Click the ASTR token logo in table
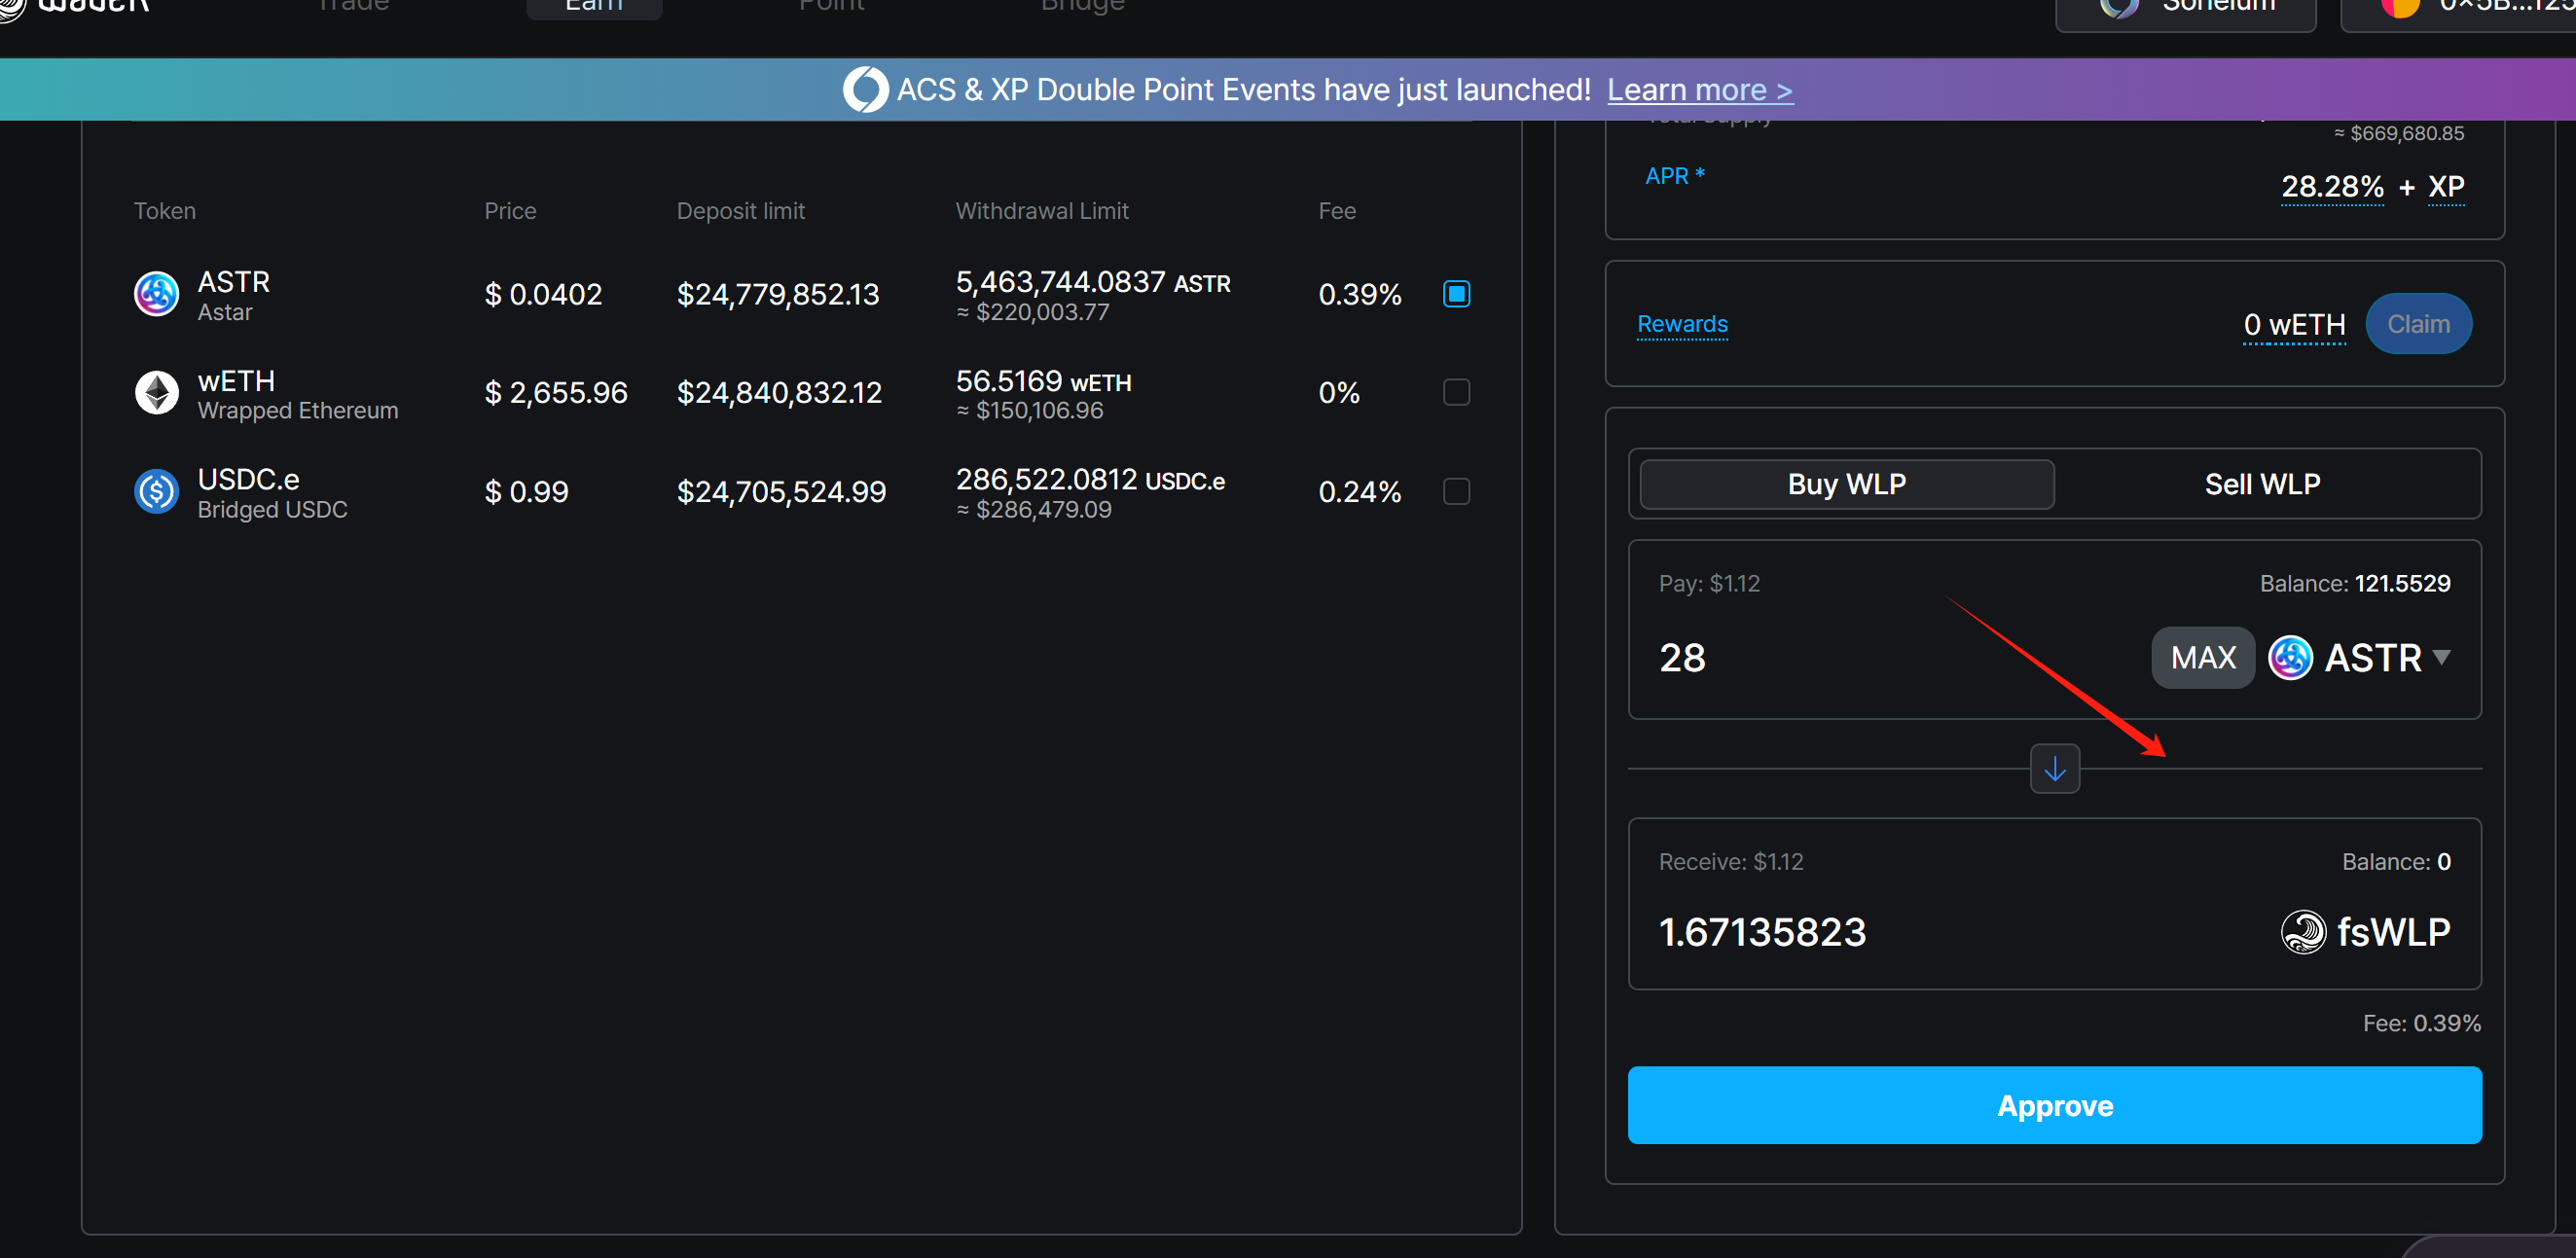 156,294
